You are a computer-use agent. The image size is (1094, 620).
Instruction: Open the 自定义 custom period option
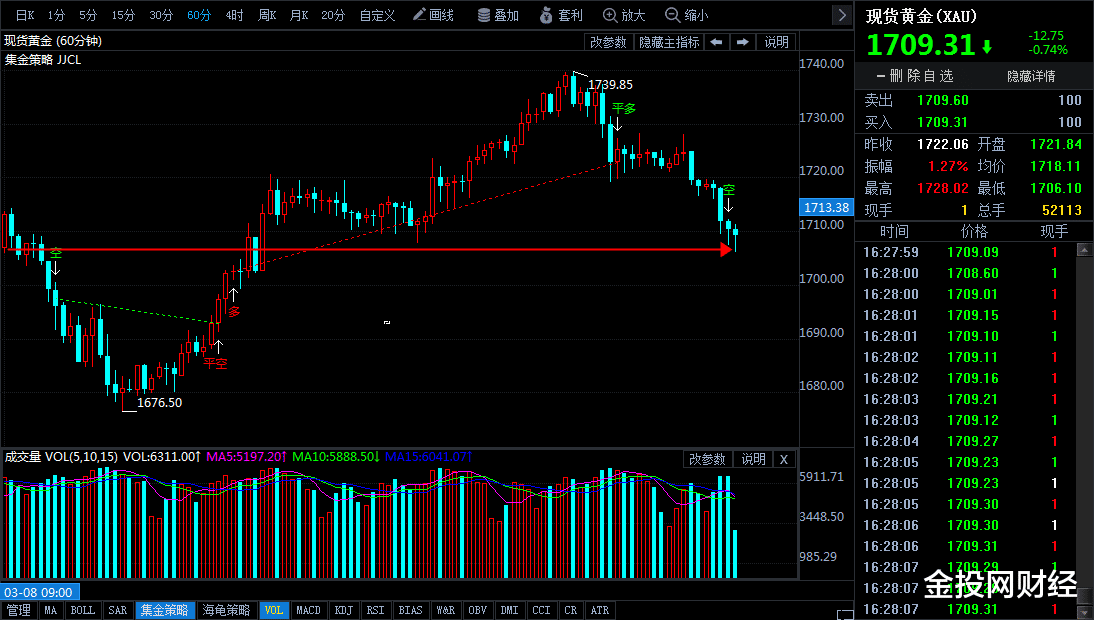(x=376, y=15)
